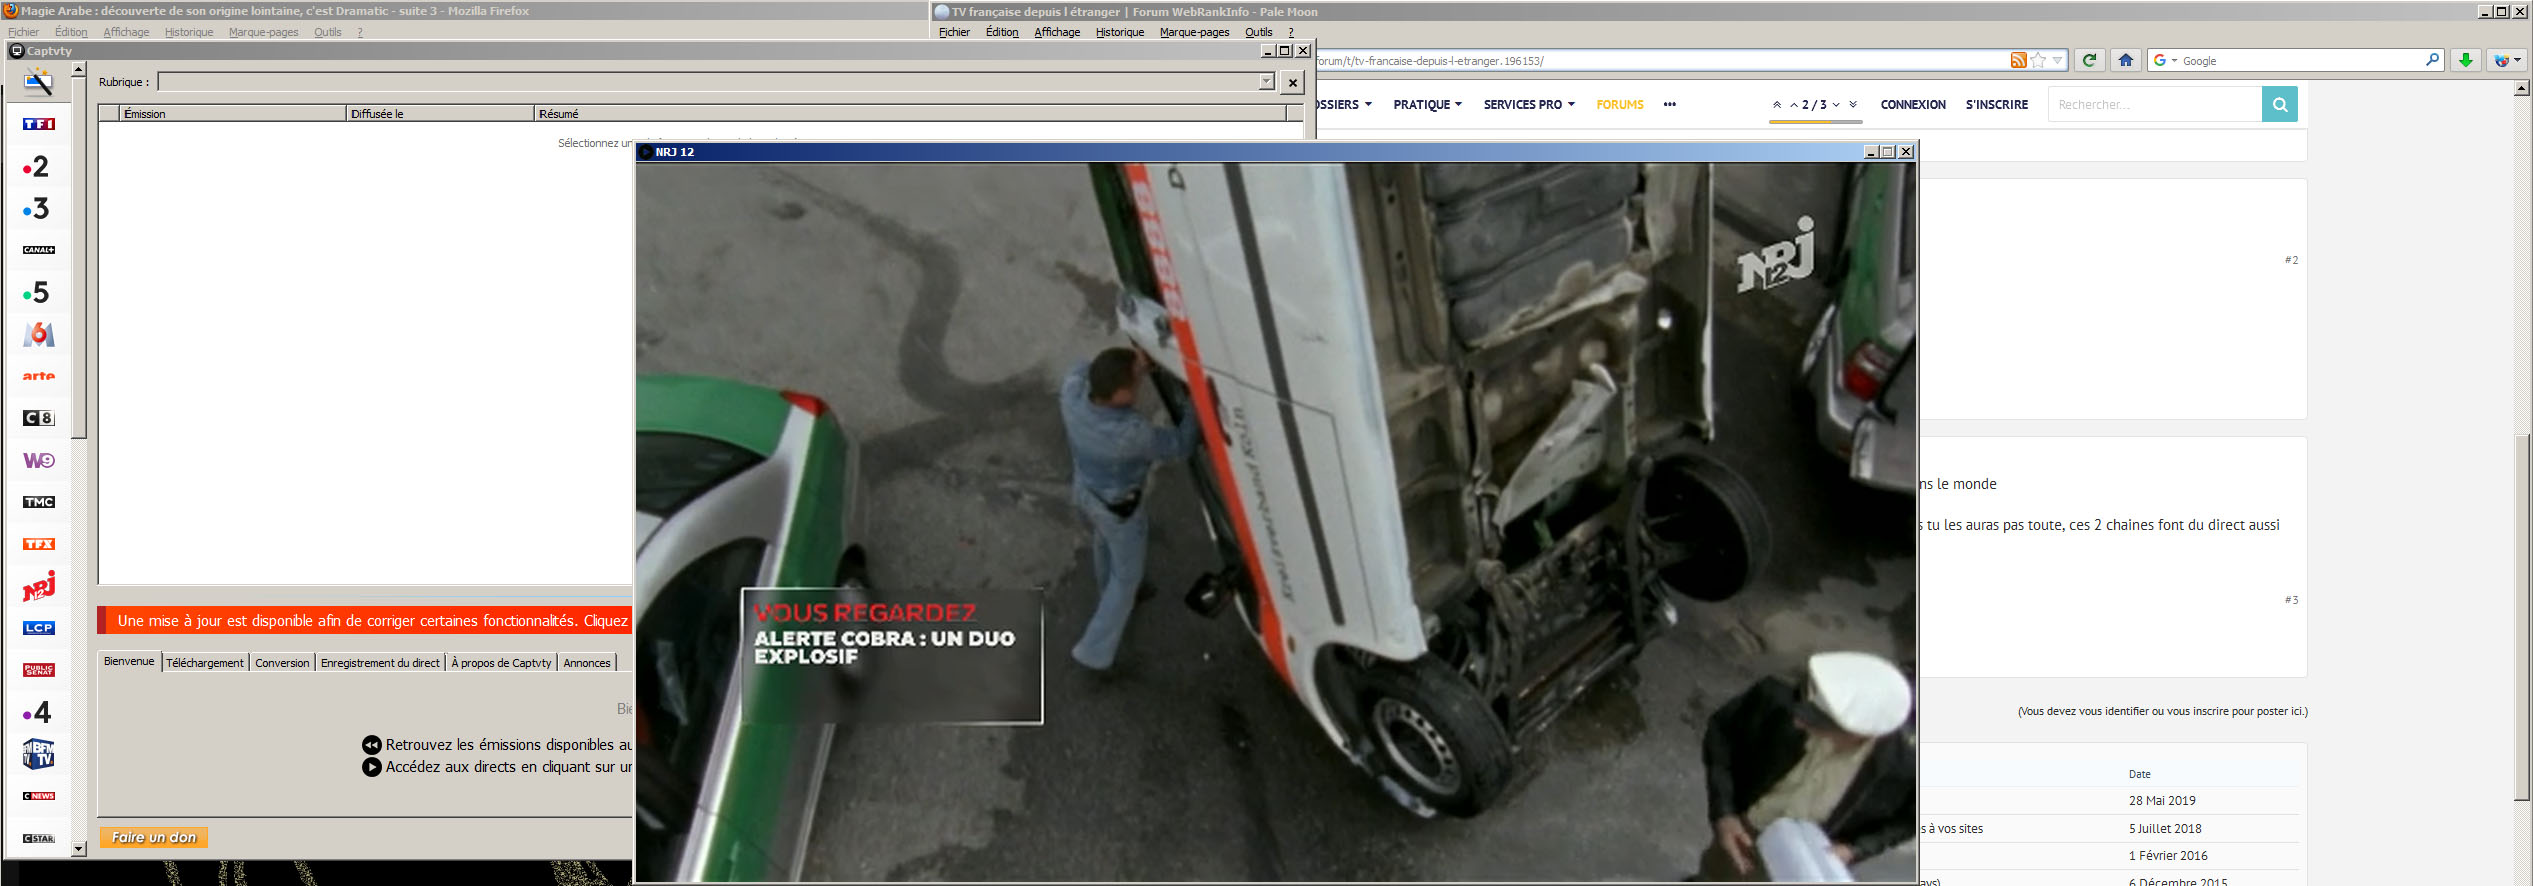Click the up arrow of the channel list scrollbar
Viewport: 2533px width, 886px height.
tap(79, 70)
